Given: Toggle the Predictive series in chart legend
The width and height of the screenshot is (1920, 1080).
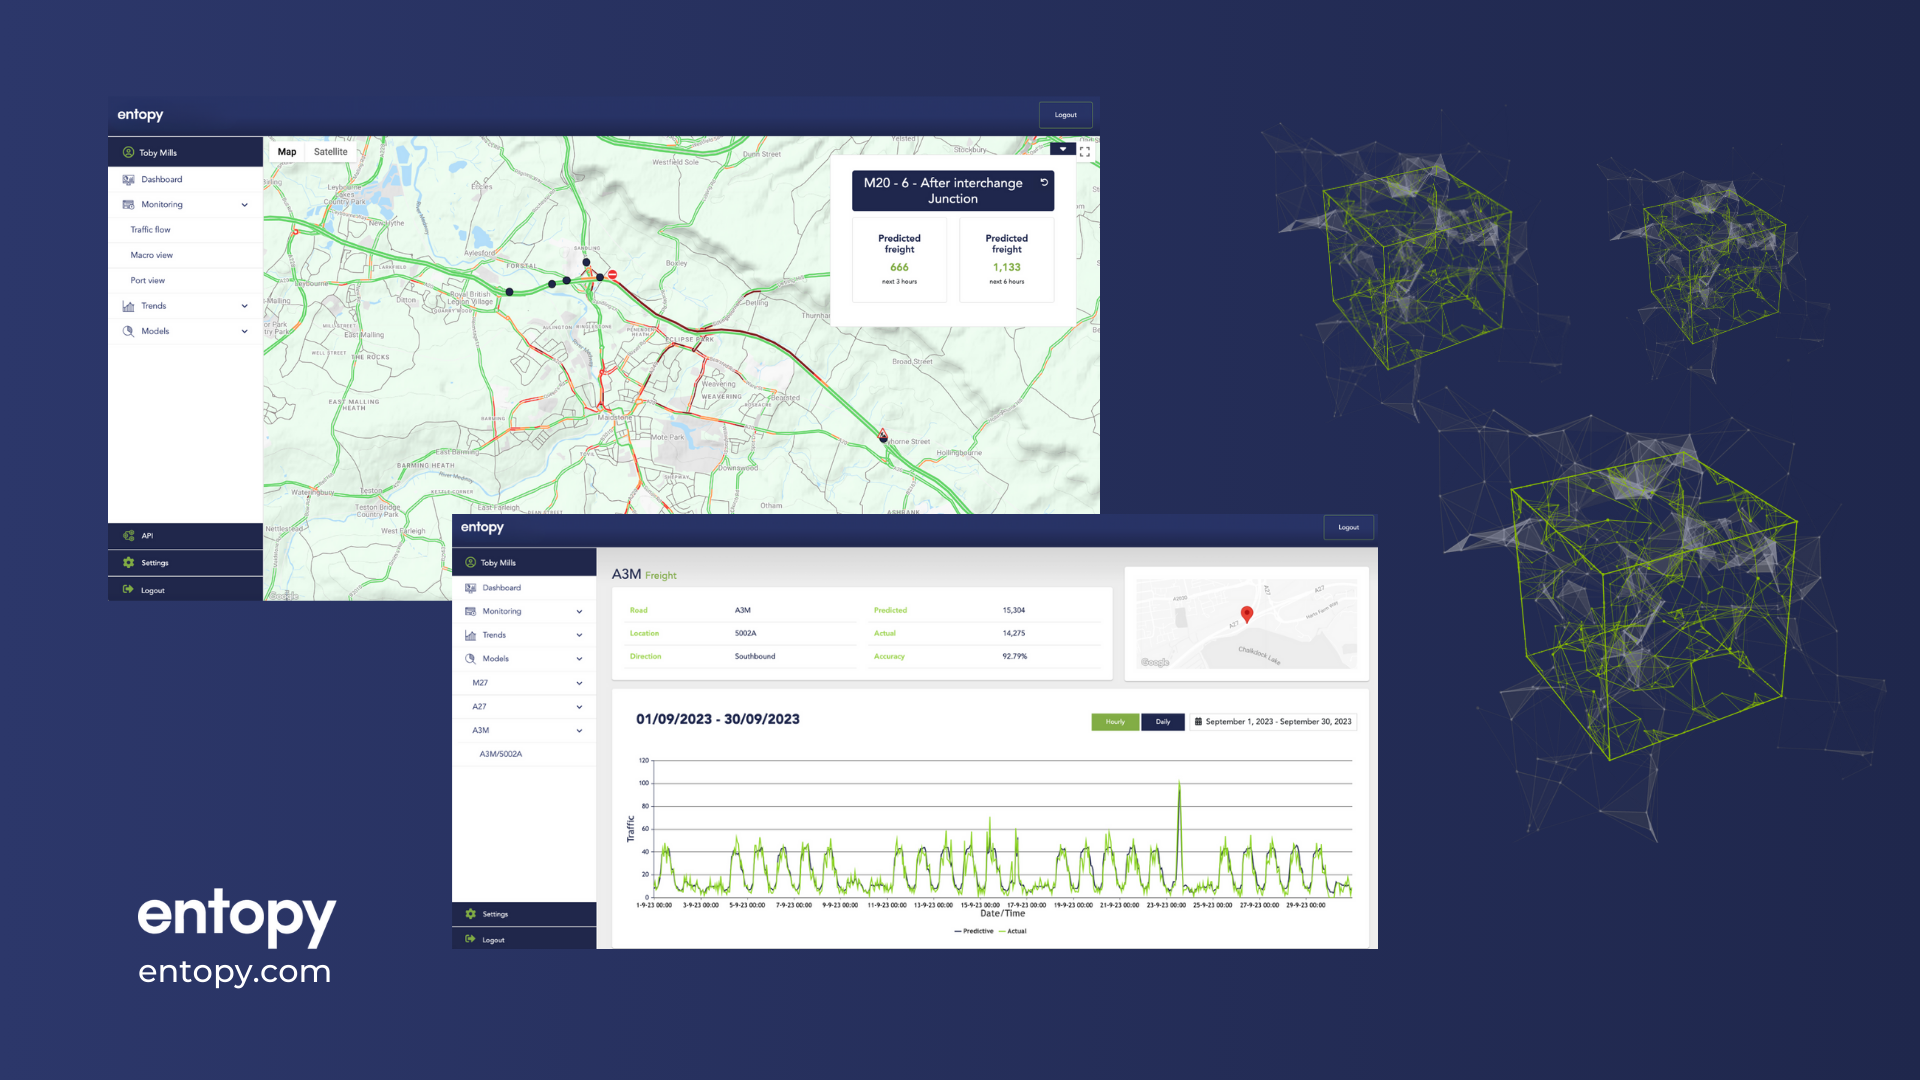Looking at the screenshot, I should [974, 931].
